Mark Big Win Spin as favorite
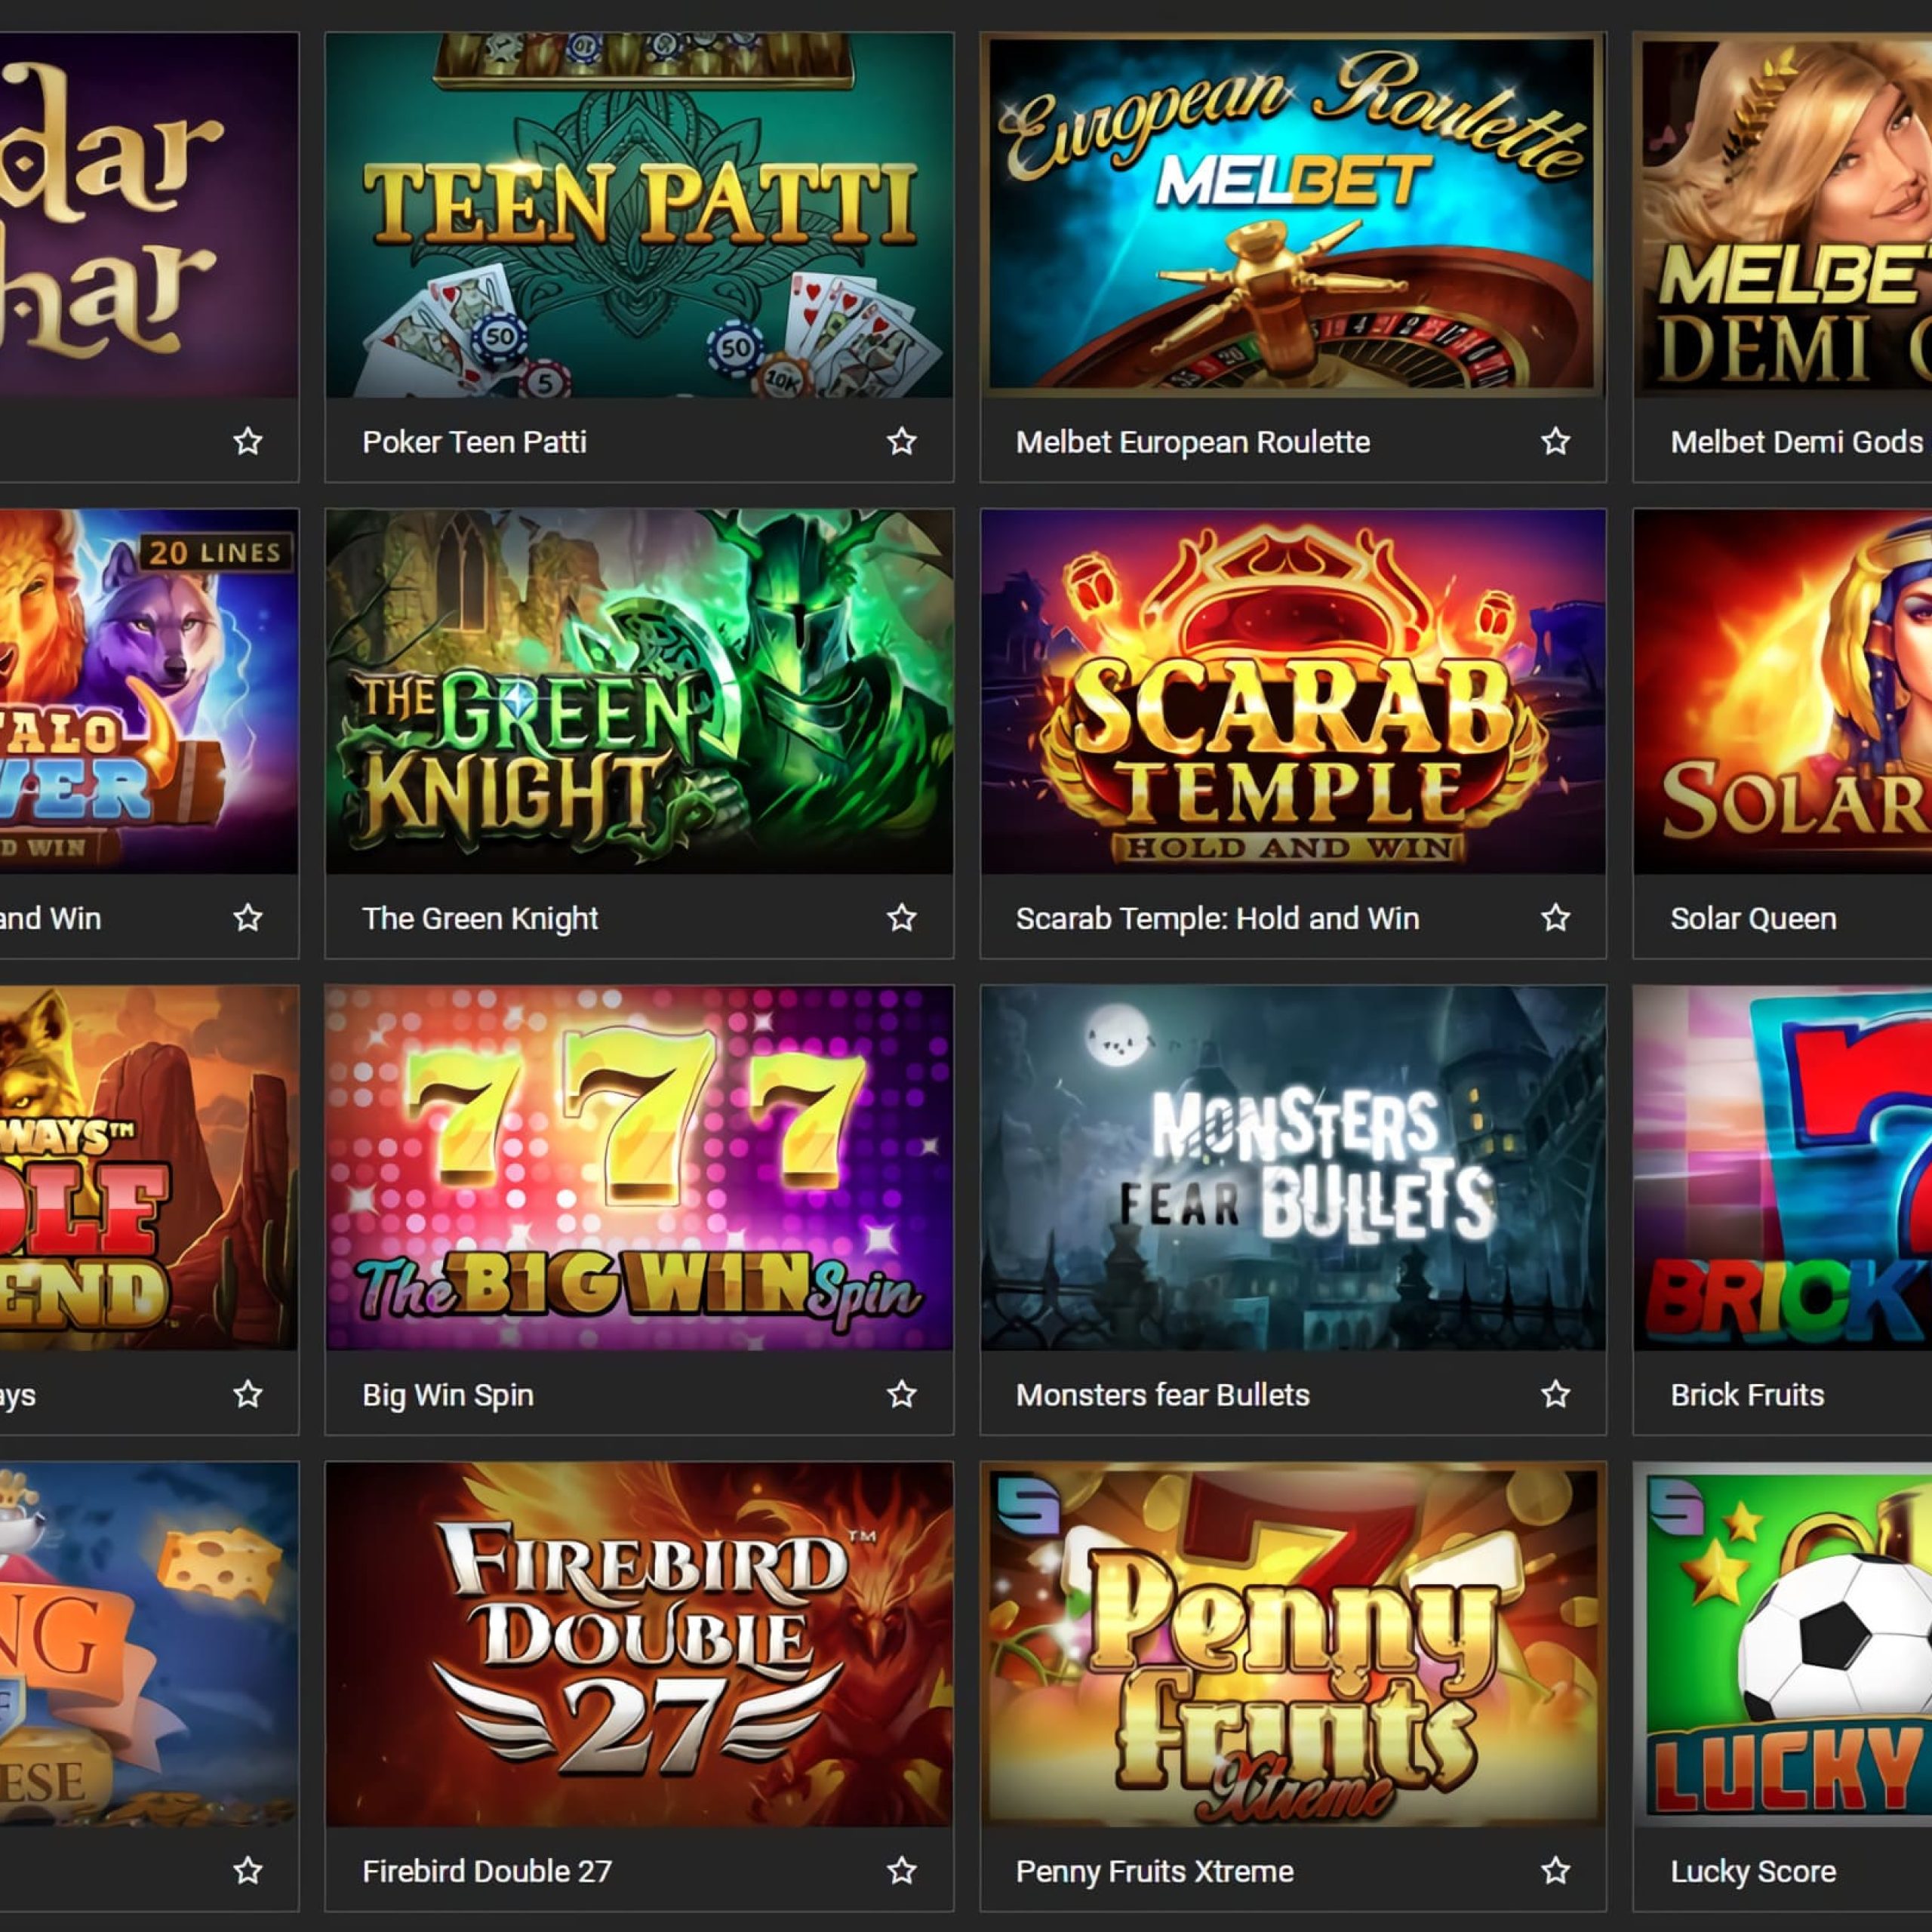The image size is (1932, 1932). tap(901, 1394)
